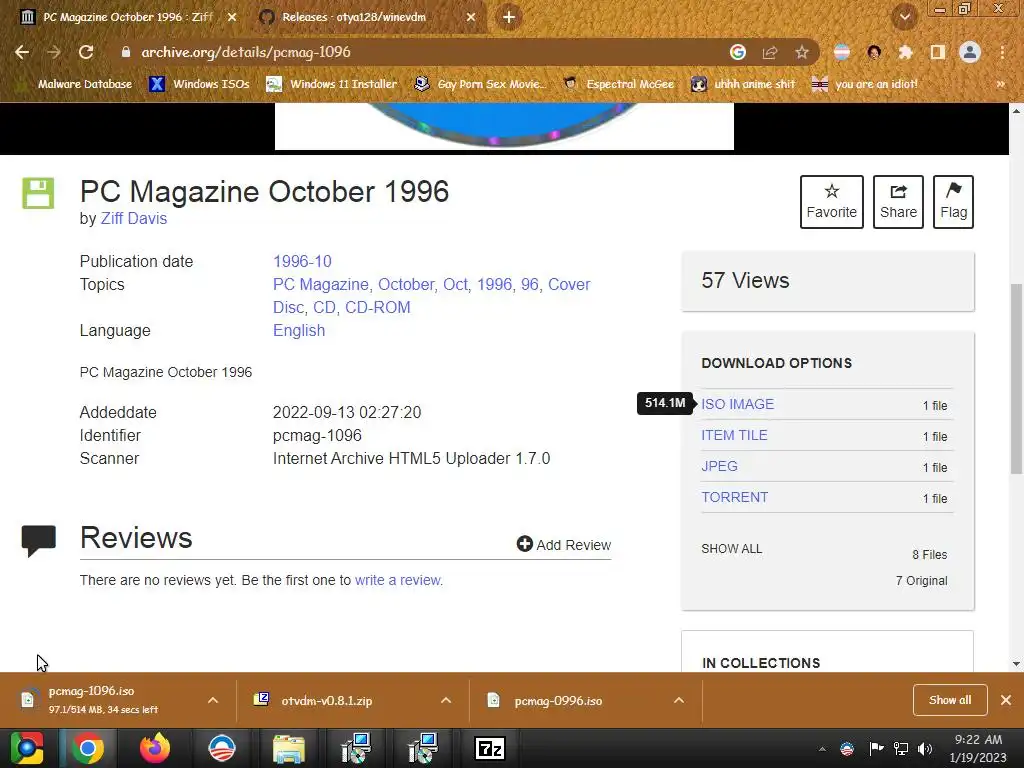Close the Releases otya128/winevdm tab
This screenshot has width=1024, height=768.
pos(471,18)
